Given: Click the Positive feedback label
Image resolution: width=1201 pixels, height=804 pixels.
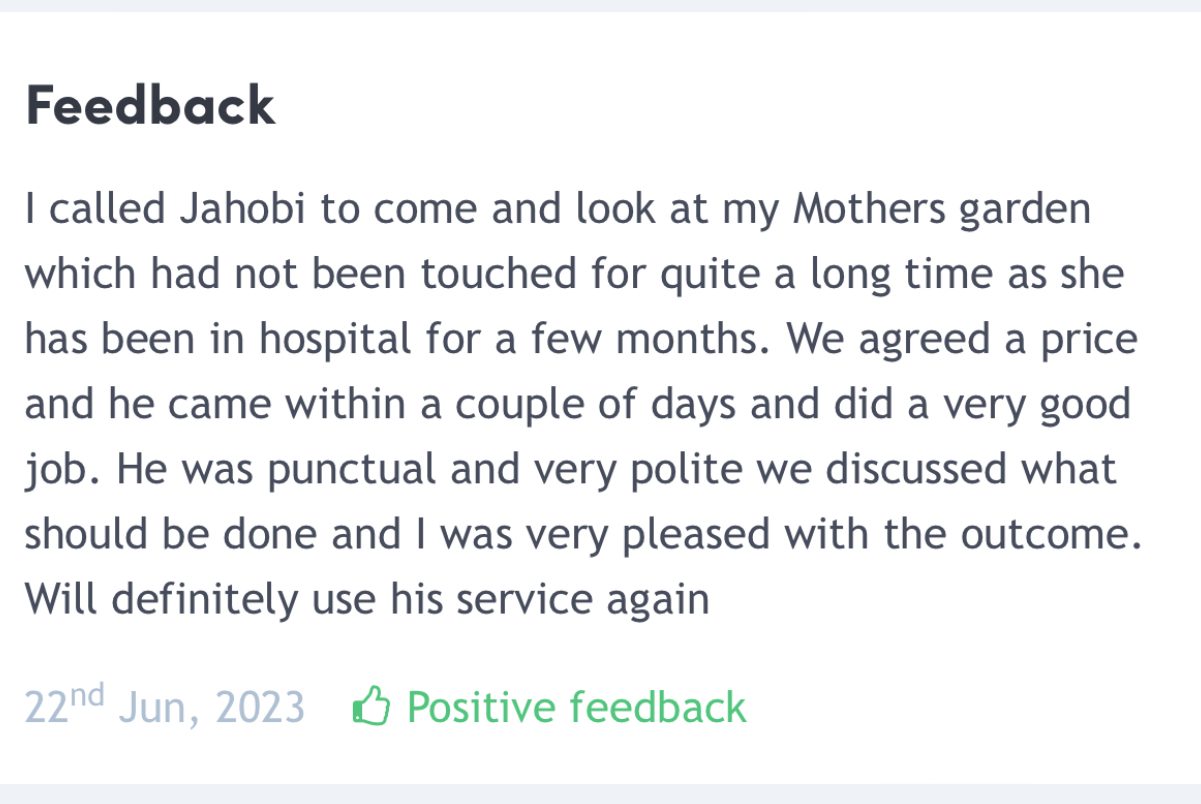Looking at the screenshot, I should coord(576,707).
